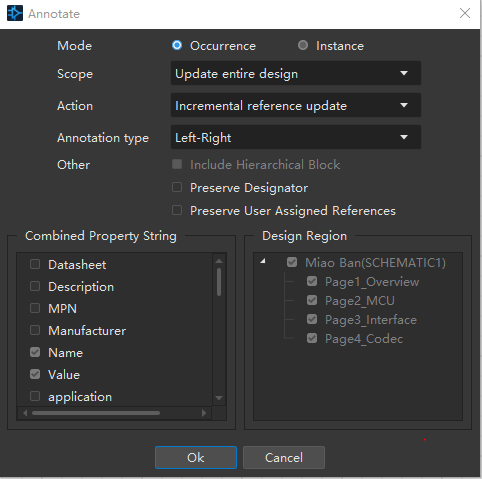This screenshot has width=482, height=479.
Task: Toggle the Page4_Codec page checkbox
Action: coord(312,338)
